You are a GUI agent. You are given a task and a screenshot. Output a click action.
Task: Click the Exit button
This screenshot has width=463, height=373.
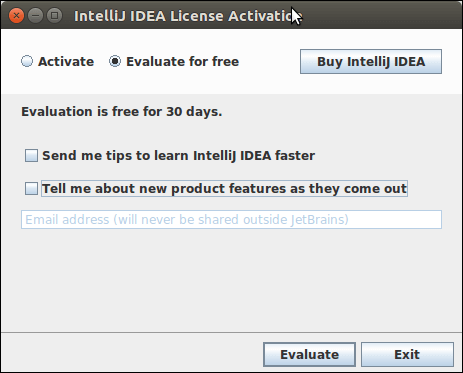point(407,355)
